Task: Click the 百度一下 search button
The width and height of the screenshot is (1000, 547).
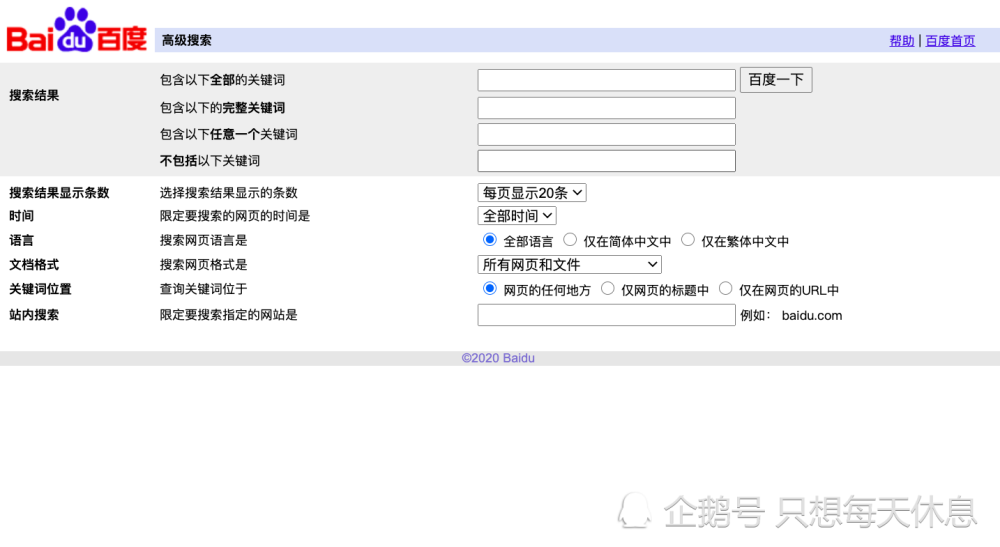Action: (776, 80)
